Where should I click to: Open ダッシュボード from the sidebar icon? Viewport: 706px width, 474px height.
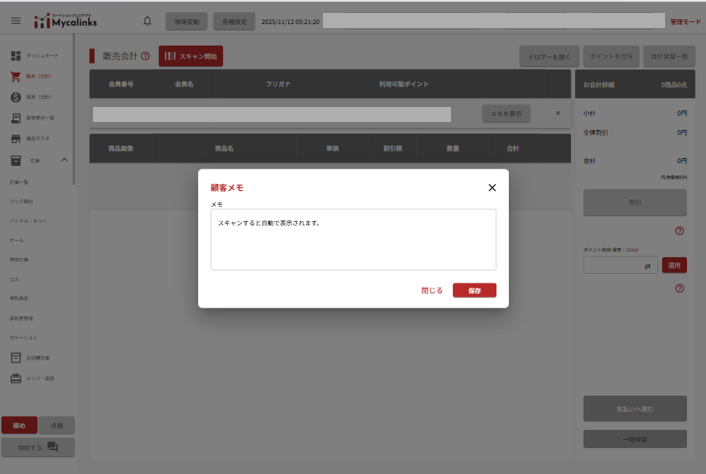click(x=16, y=56)
